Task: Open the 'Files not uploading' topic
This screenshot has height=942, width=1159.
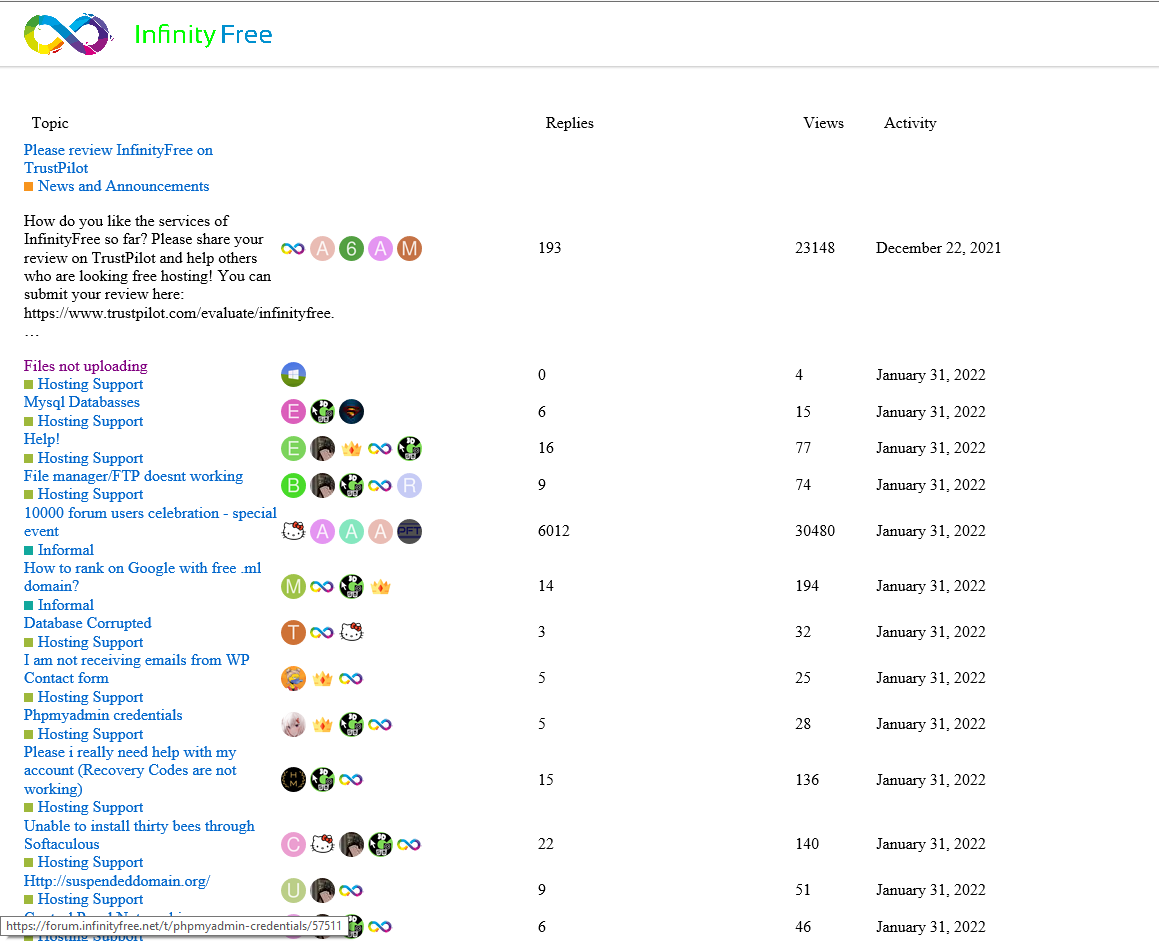Action: click(x=85, y=366)
